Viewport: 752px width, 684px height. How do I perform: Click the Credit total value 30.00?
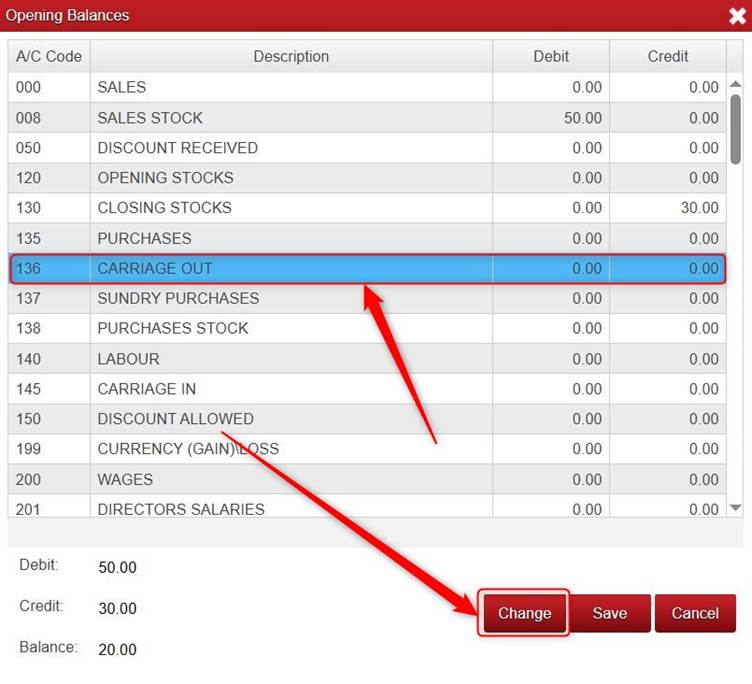(118, 609)
